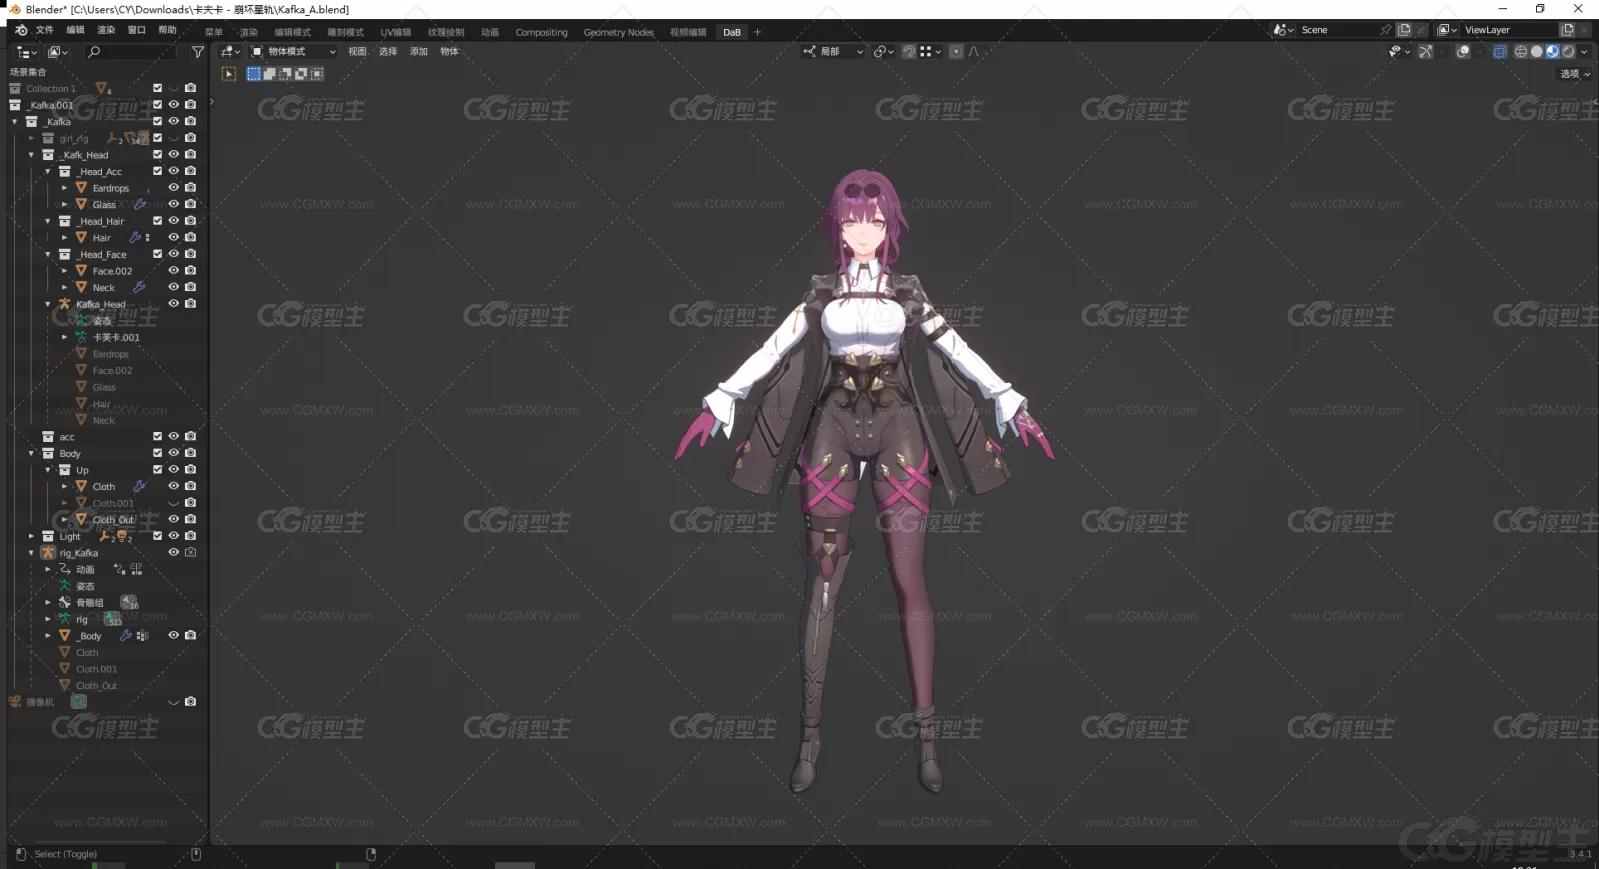
Task: Expand the Light collection
Action: pyautogui.click(x=31, y=536)
